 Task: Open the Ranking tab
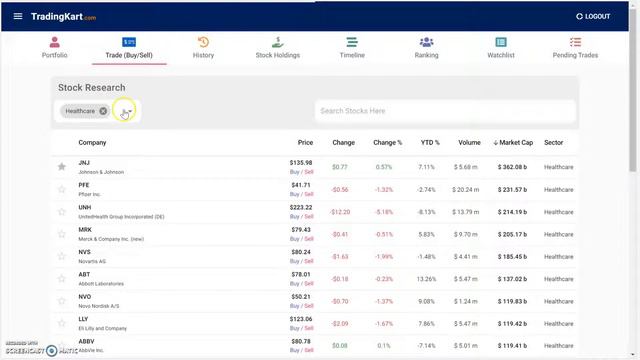point(427,48)
